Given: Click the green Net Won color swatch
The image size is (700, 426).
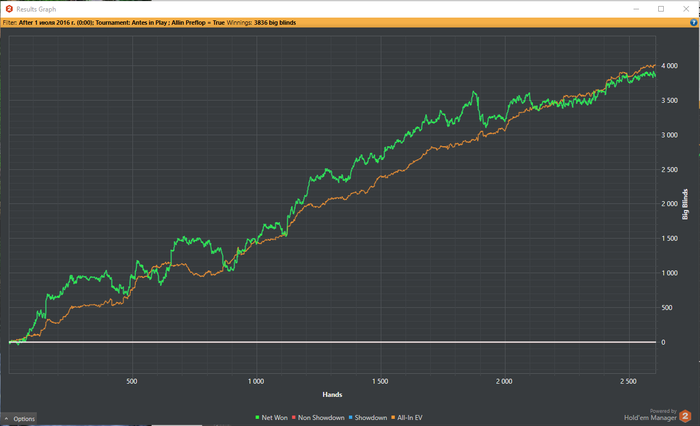Looking at the screenshot, I should point(258,418).
